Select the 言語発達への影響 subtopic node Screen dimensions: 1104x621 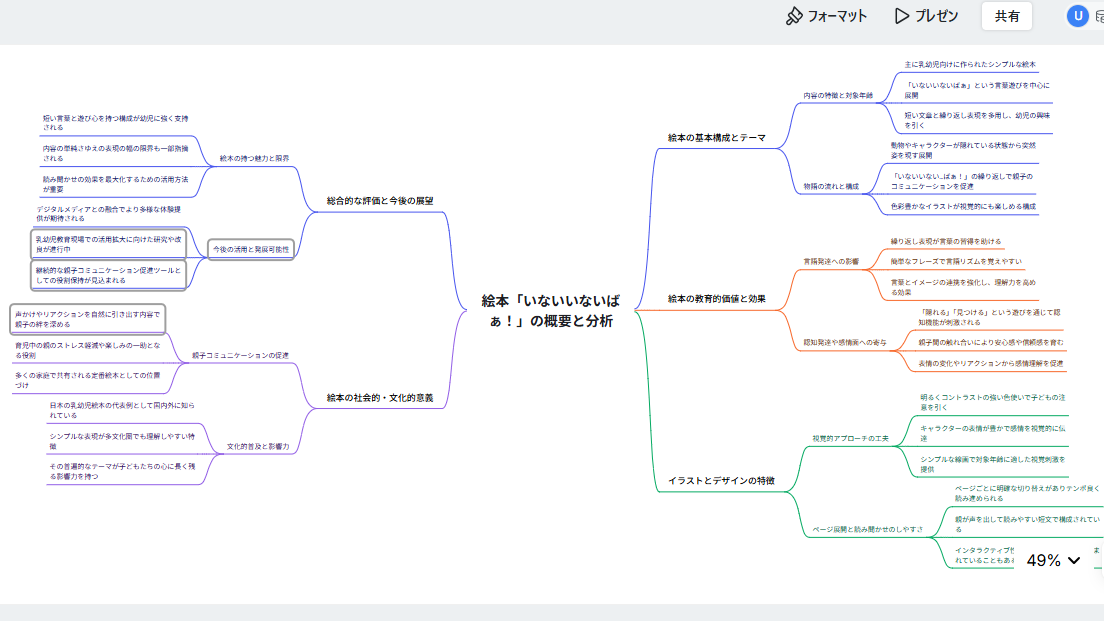pyautogui.click(x=831, y=261)
